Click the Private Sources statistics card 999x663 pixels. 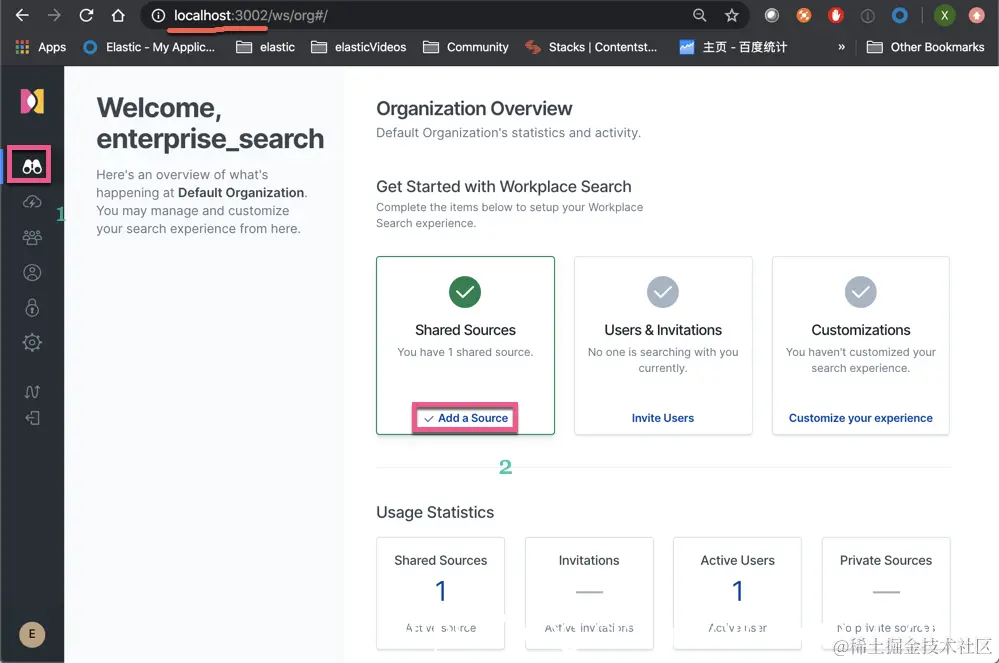coord(886,594)
